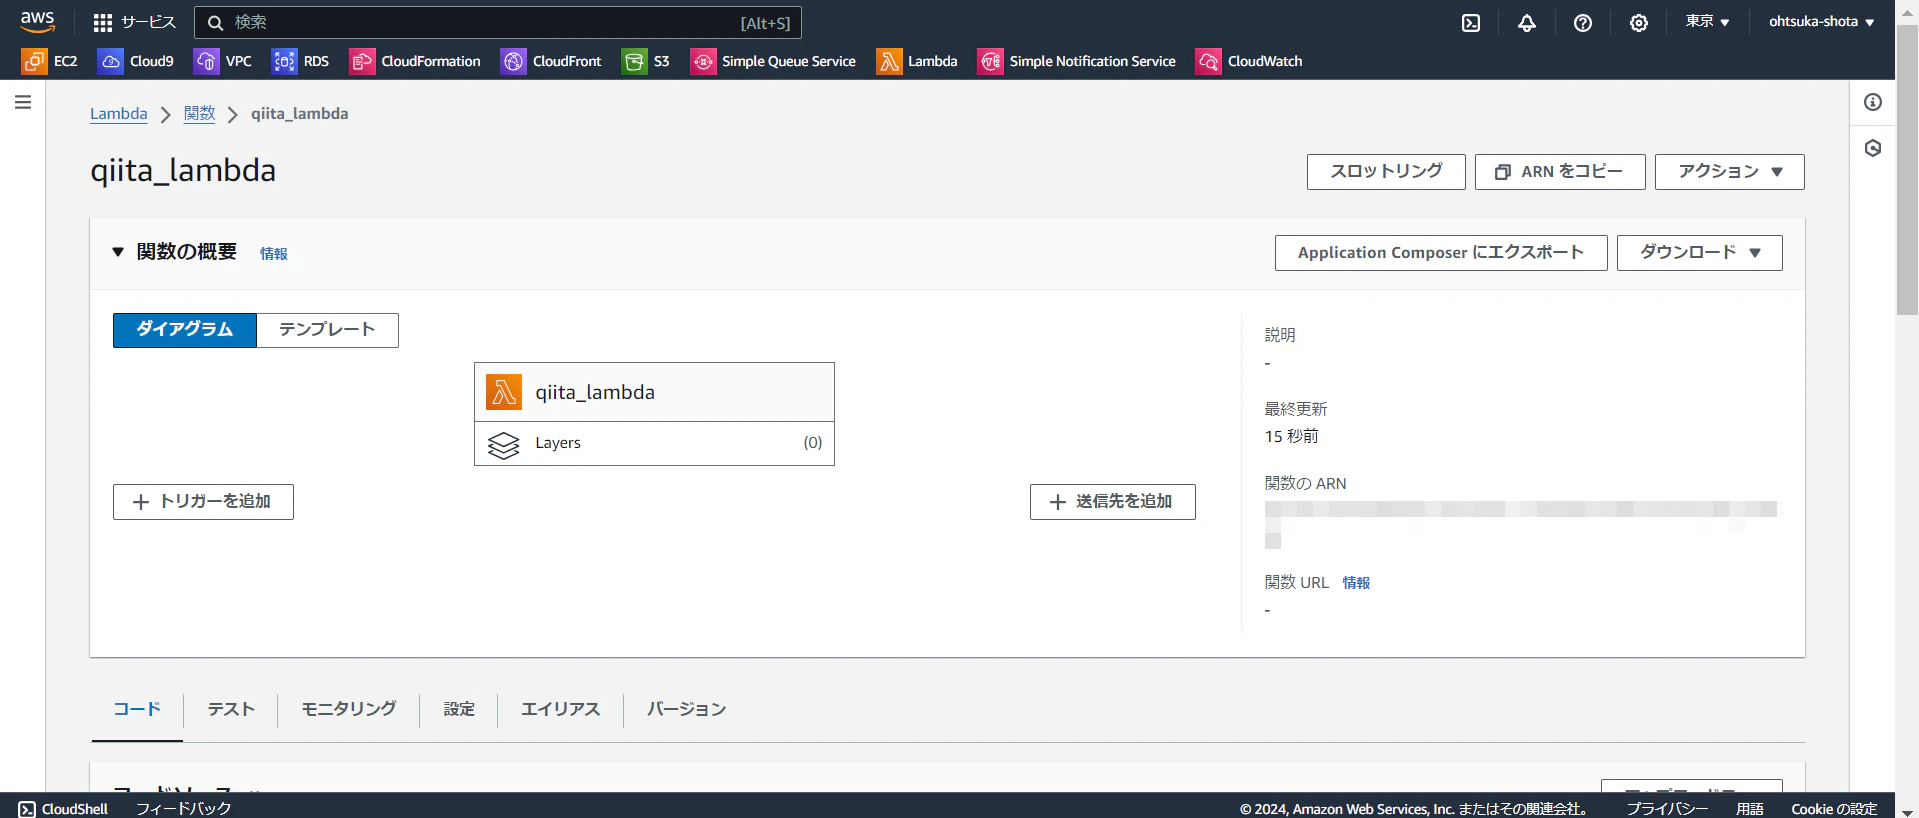Switch to the バージョン tab

tap(686, 709)
